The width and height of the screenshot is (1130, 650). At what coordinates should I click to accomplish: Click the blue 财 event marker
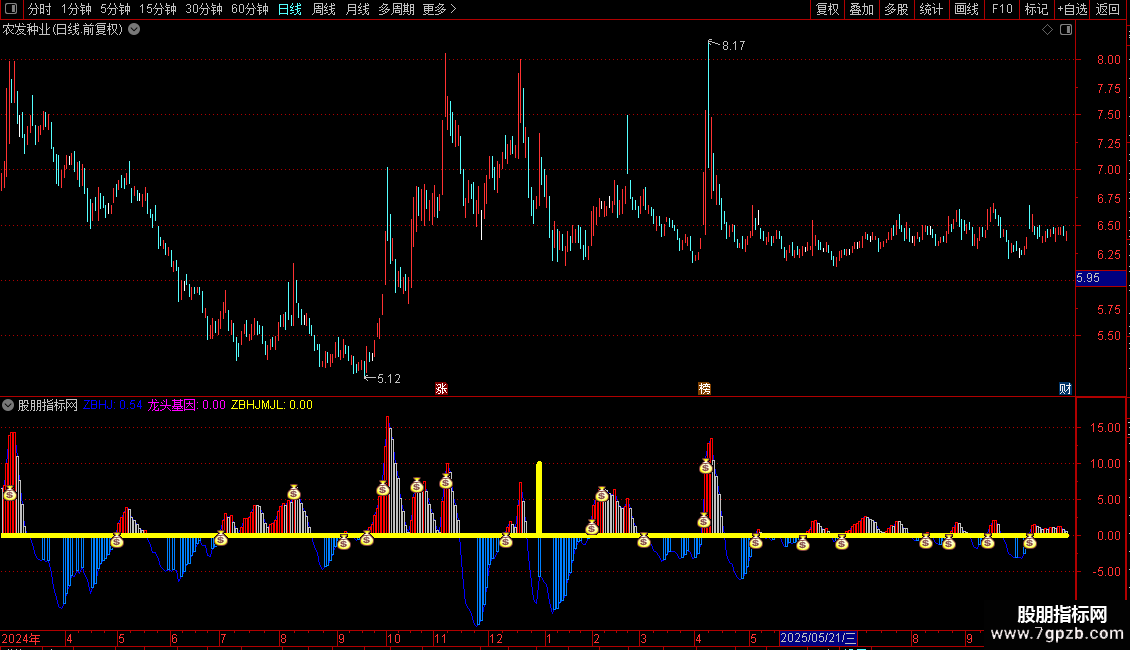[1065, 388]
